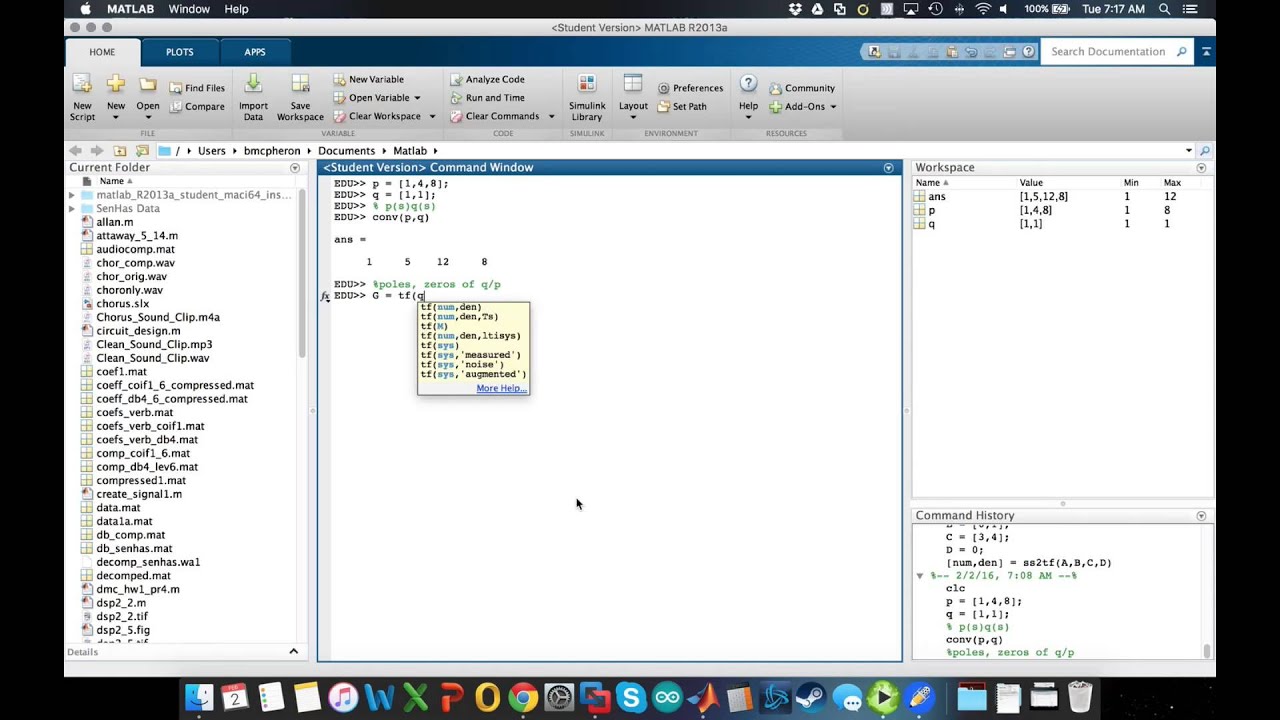Image resolution: width=1280 pixels, height=720 pixels.
Task: Select conv(p,q) in Command History
Action: 974,640
